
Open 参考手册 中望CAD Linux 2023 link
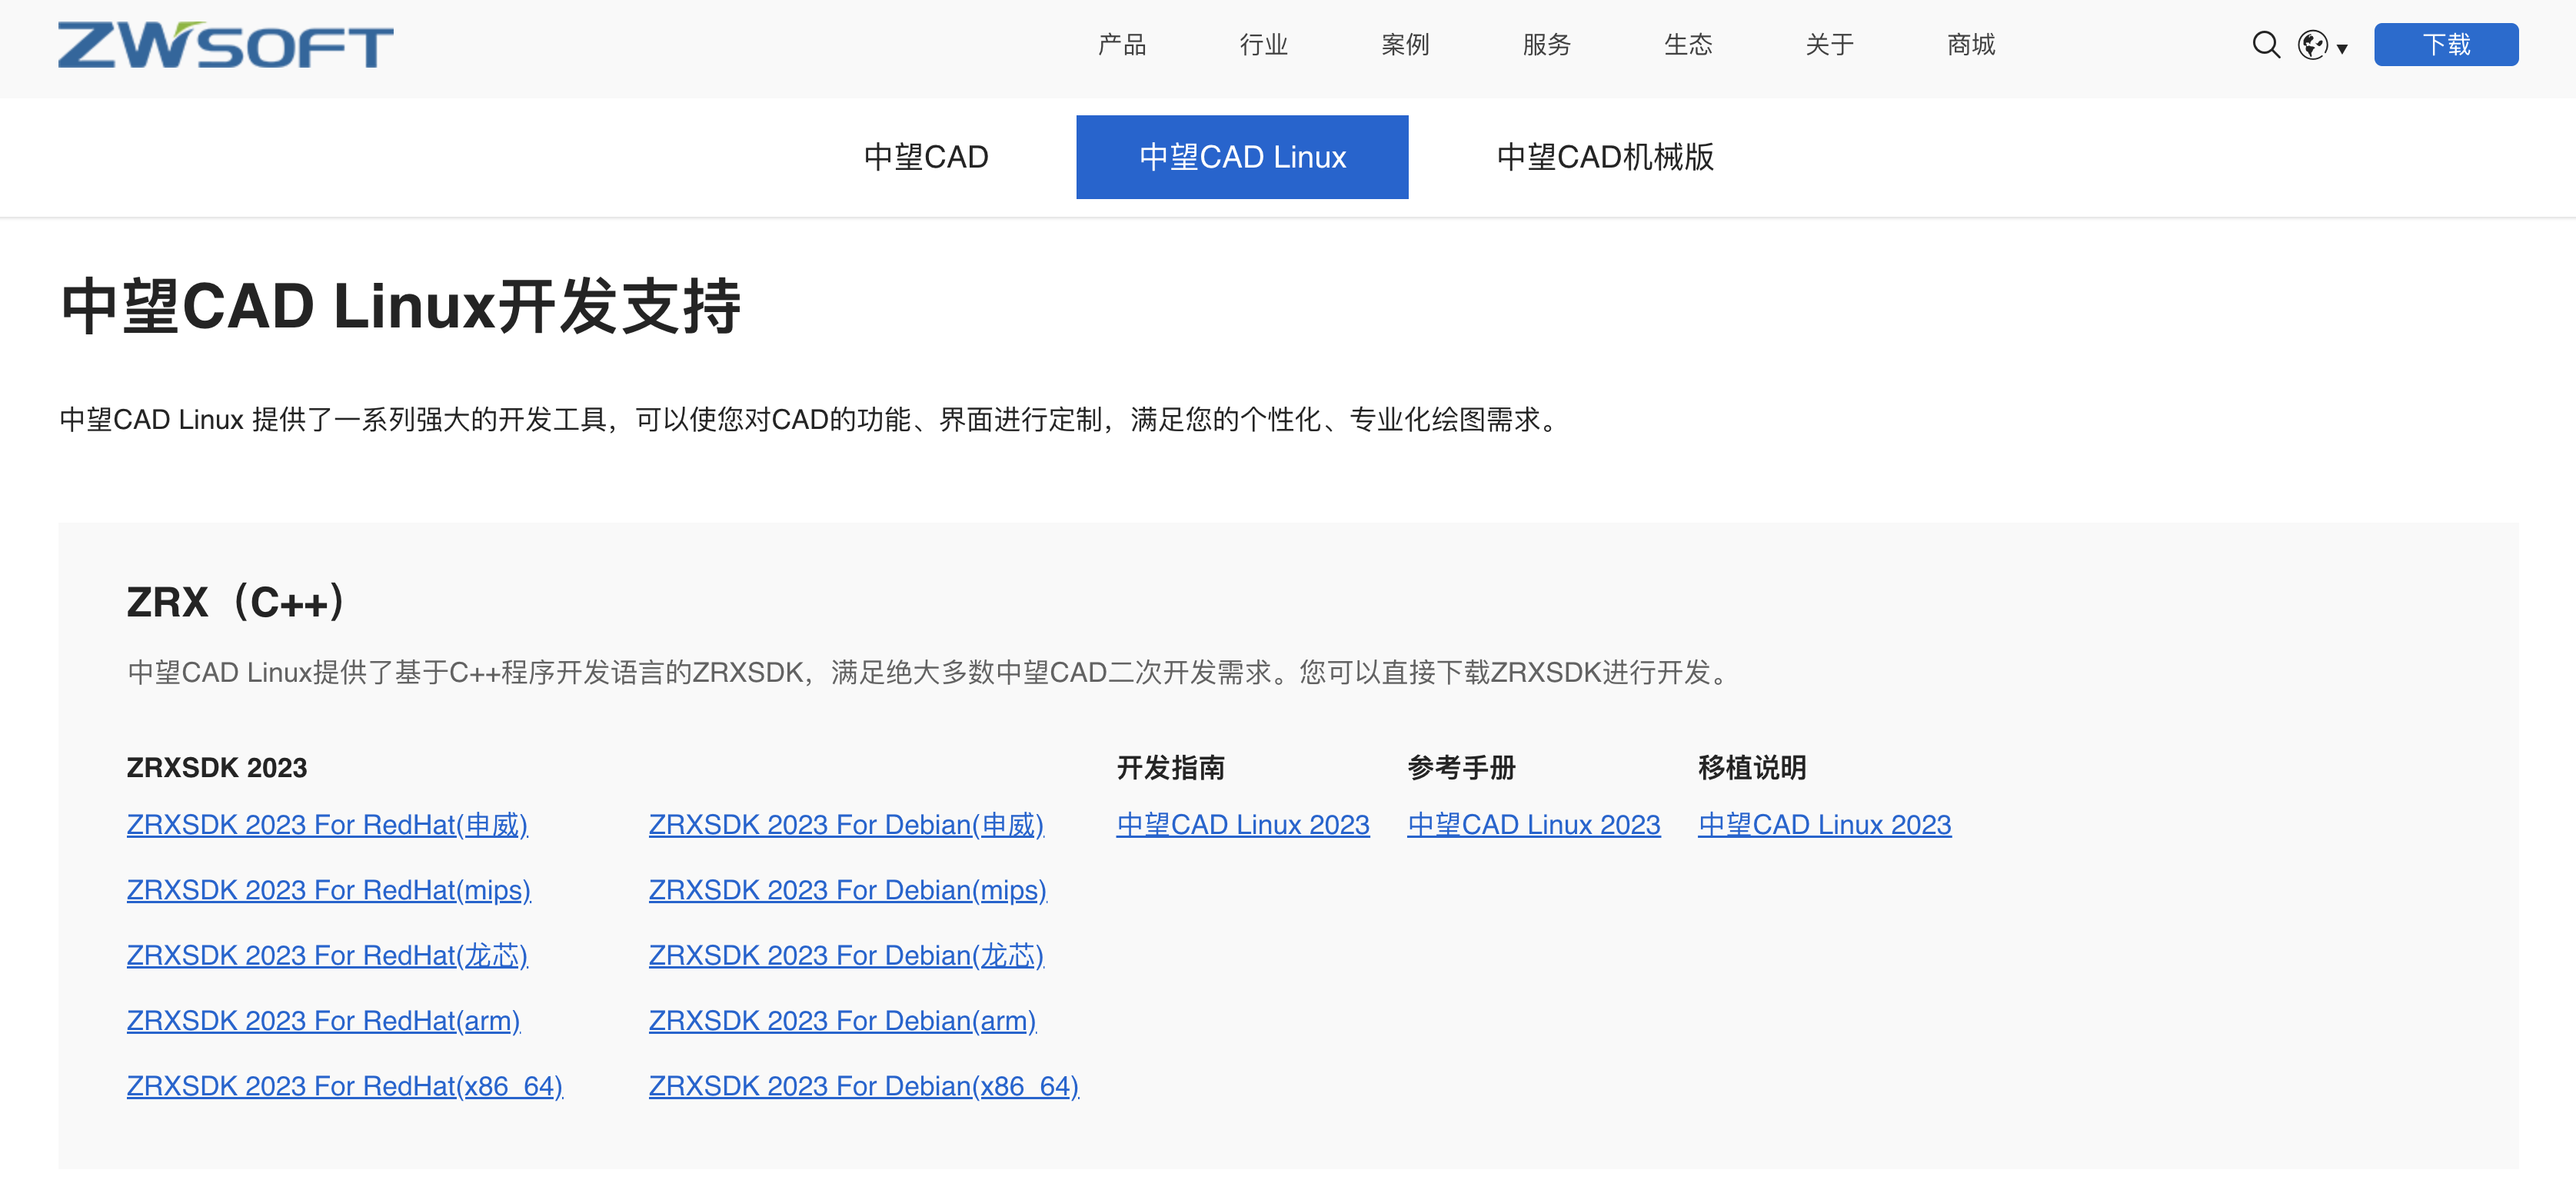click(1533, 825)
